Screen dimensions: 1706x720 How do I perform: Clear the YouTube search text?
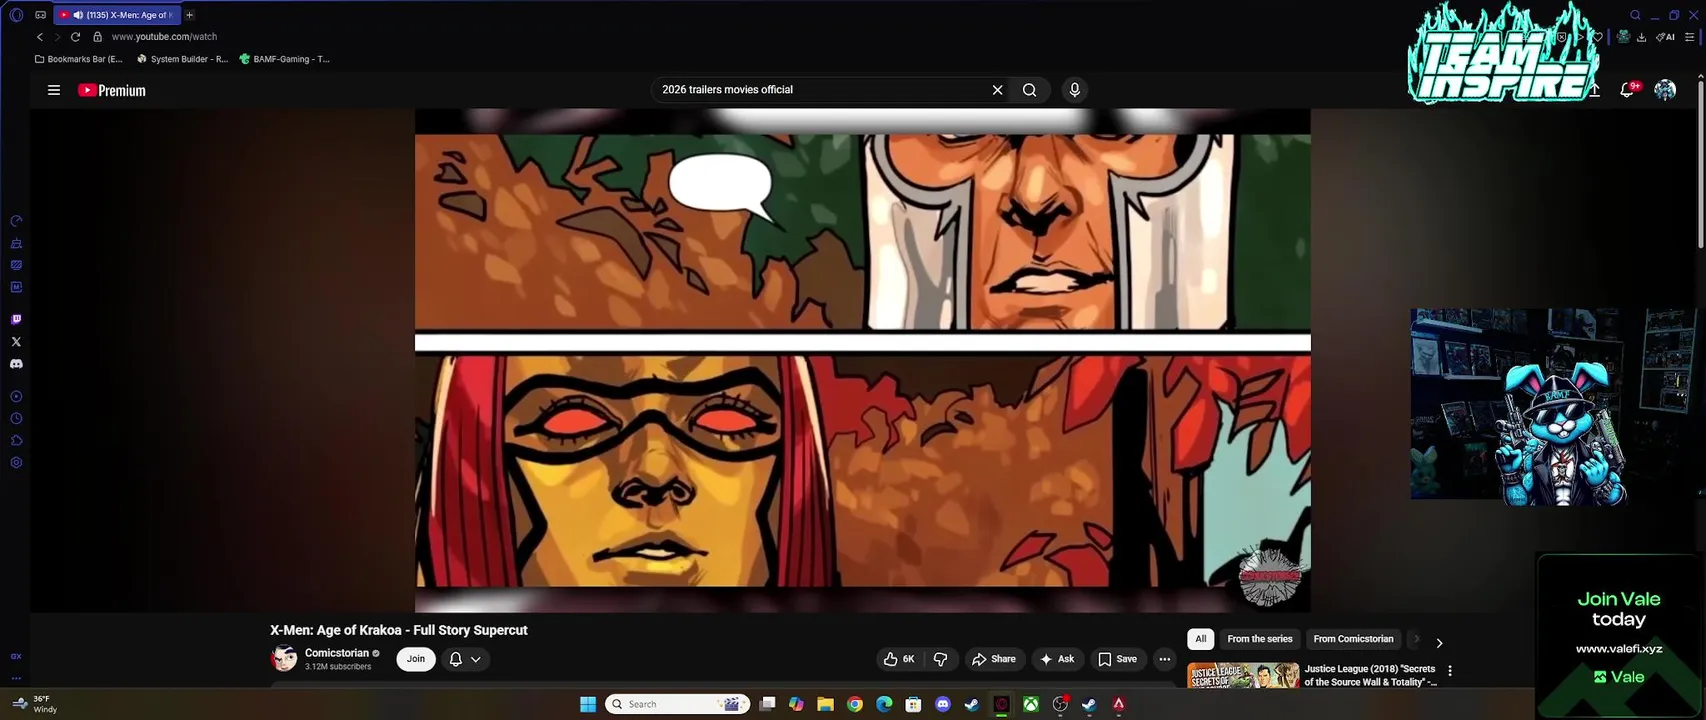pyautogui.click(x=997, y=90)
